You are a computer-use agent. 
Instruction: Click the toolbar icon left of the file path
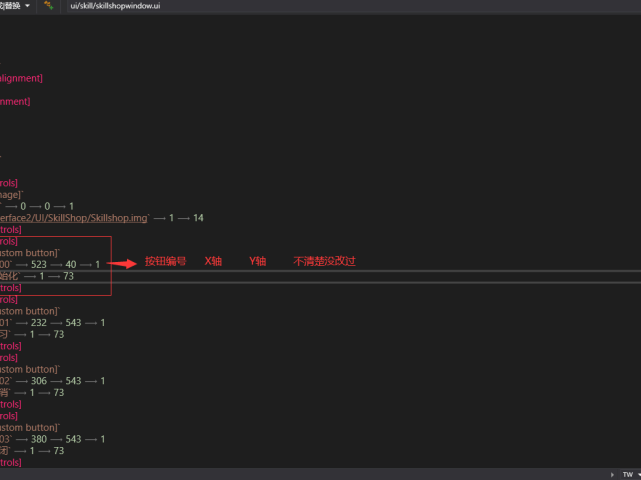coord(48,6)
